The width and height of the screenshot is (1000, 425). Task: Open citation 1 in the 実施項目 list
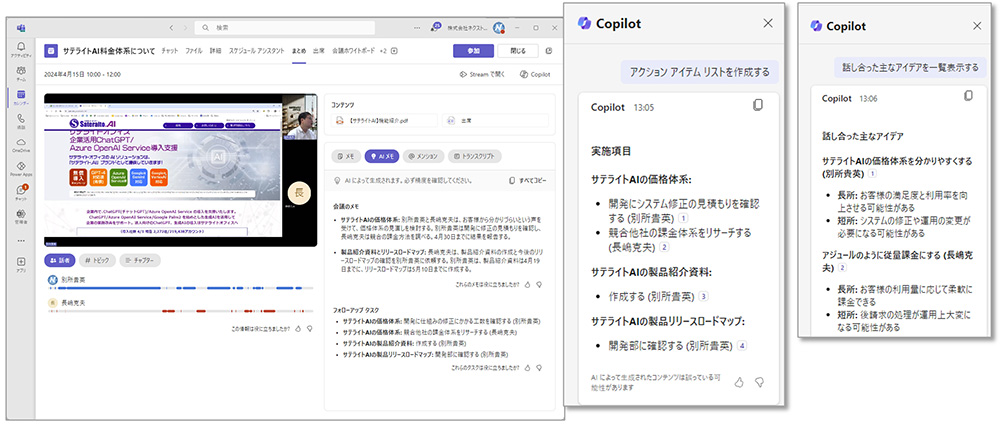[x=684, y=218]
